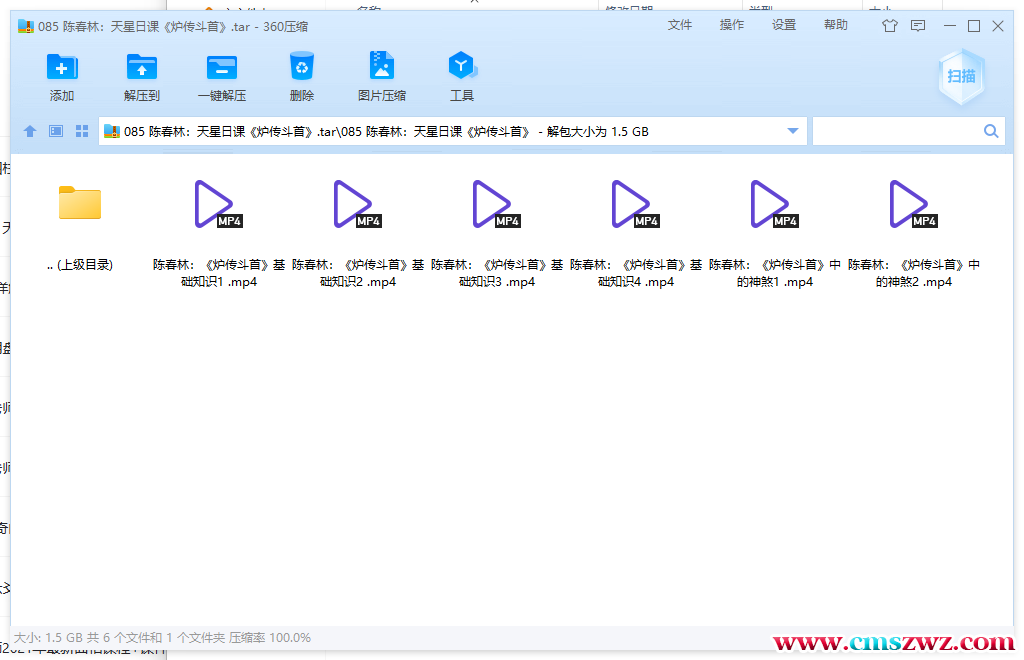Expand the 设置 (Settings) menu
This screenshot has height=660, width=1024.
pyautogui.click(x=783, y=25)
